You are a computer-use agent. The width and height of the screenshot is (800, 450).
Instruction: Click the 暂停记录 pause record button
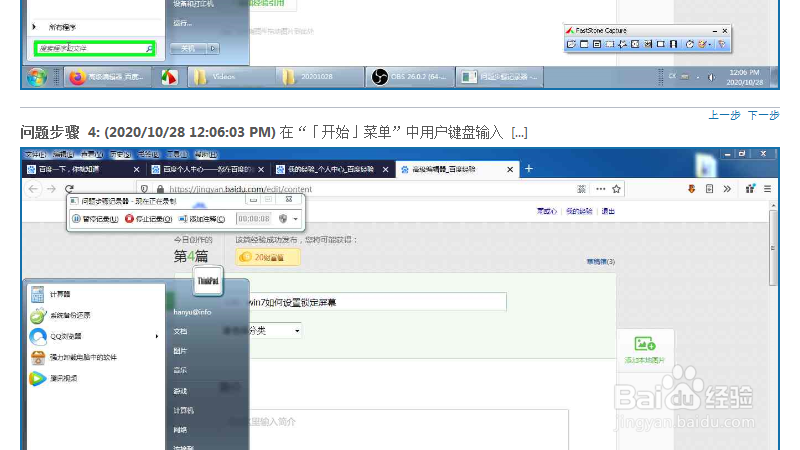pos(95,219)
